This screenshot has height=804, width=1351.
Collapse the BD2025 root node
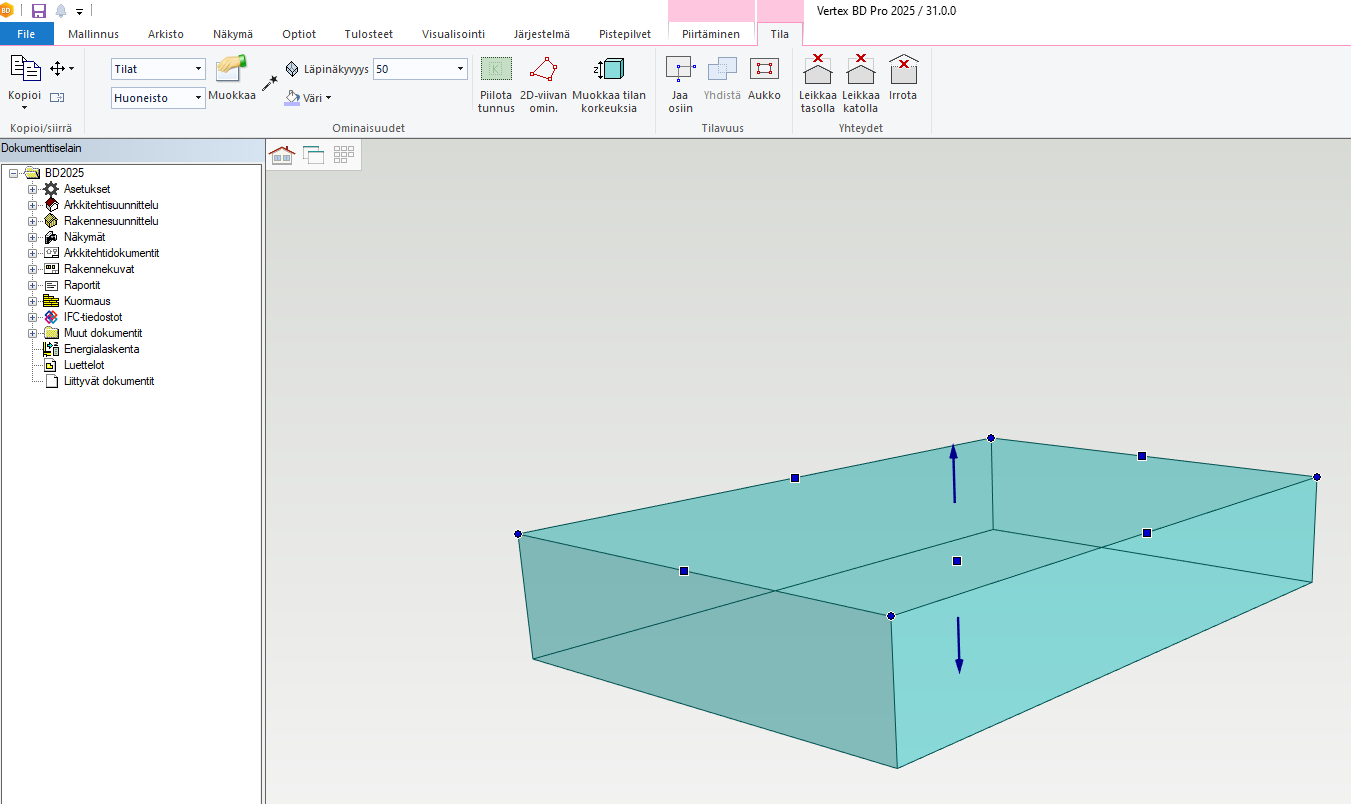pyautogui.click(x=14, y=173)
